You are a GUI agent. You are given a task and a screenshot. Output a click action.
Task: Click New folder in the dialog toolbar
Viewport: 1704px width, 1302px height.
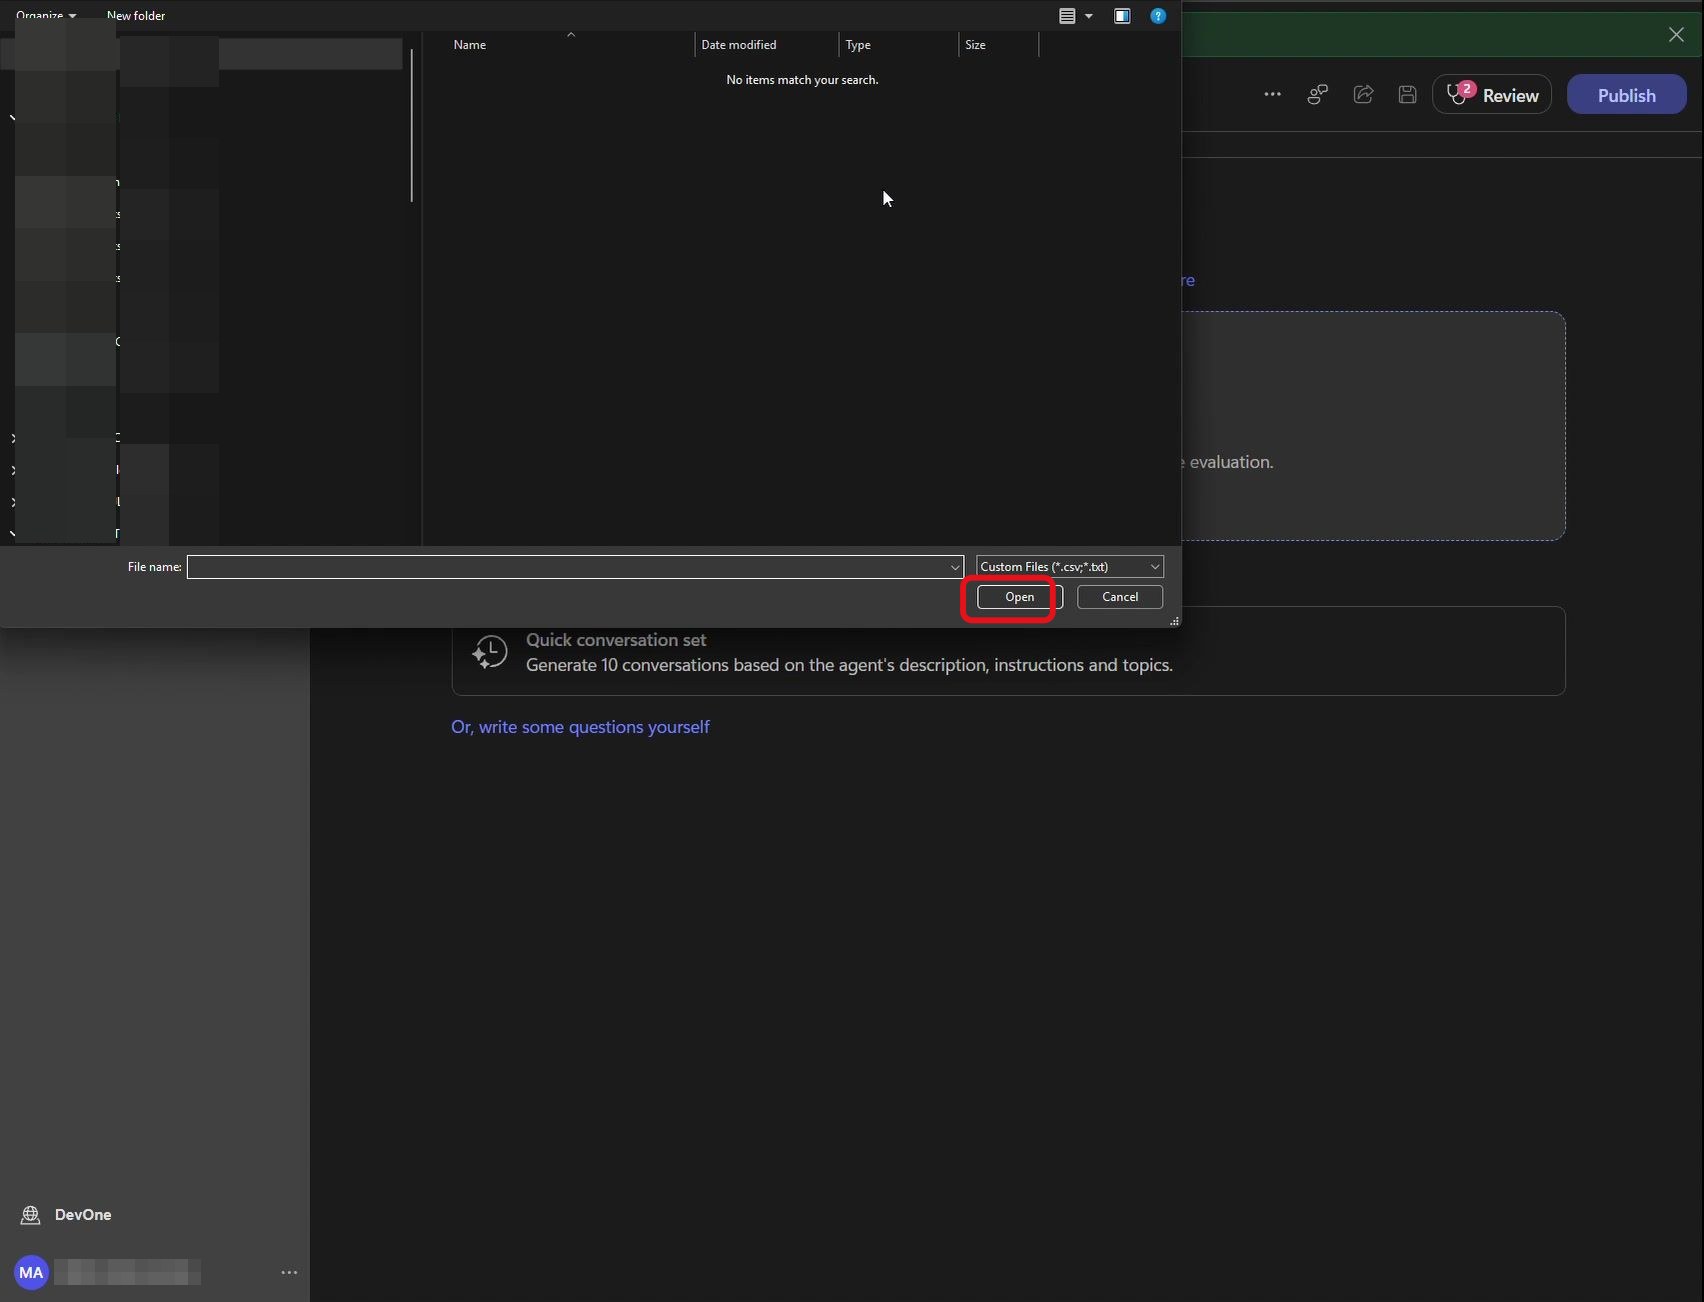point(136,15)
